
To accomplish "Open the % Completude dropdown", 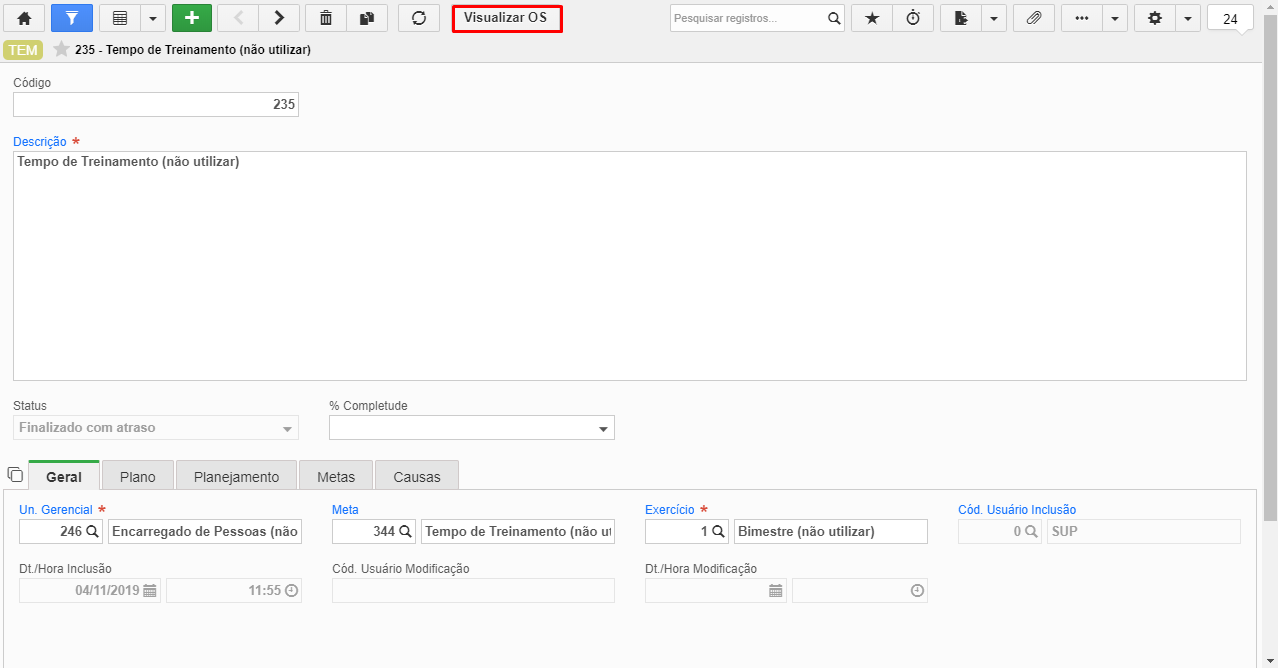I will 472,428.
